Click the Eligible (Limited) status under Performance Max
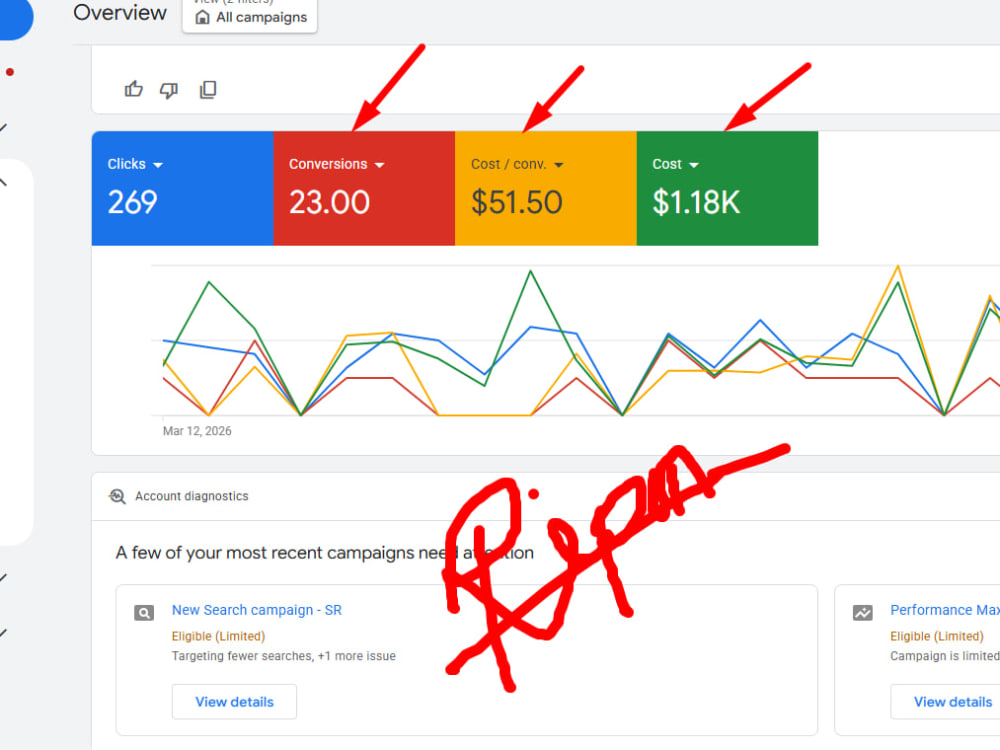The width and height of the screenshot is (1000, 750). pos(937,636)
